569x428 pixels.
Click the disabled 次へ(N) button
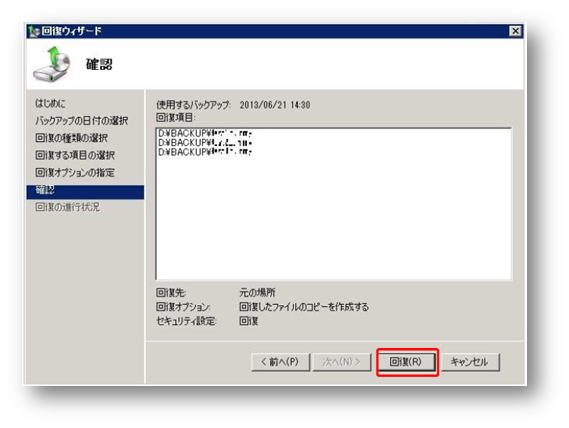[341, 362]
